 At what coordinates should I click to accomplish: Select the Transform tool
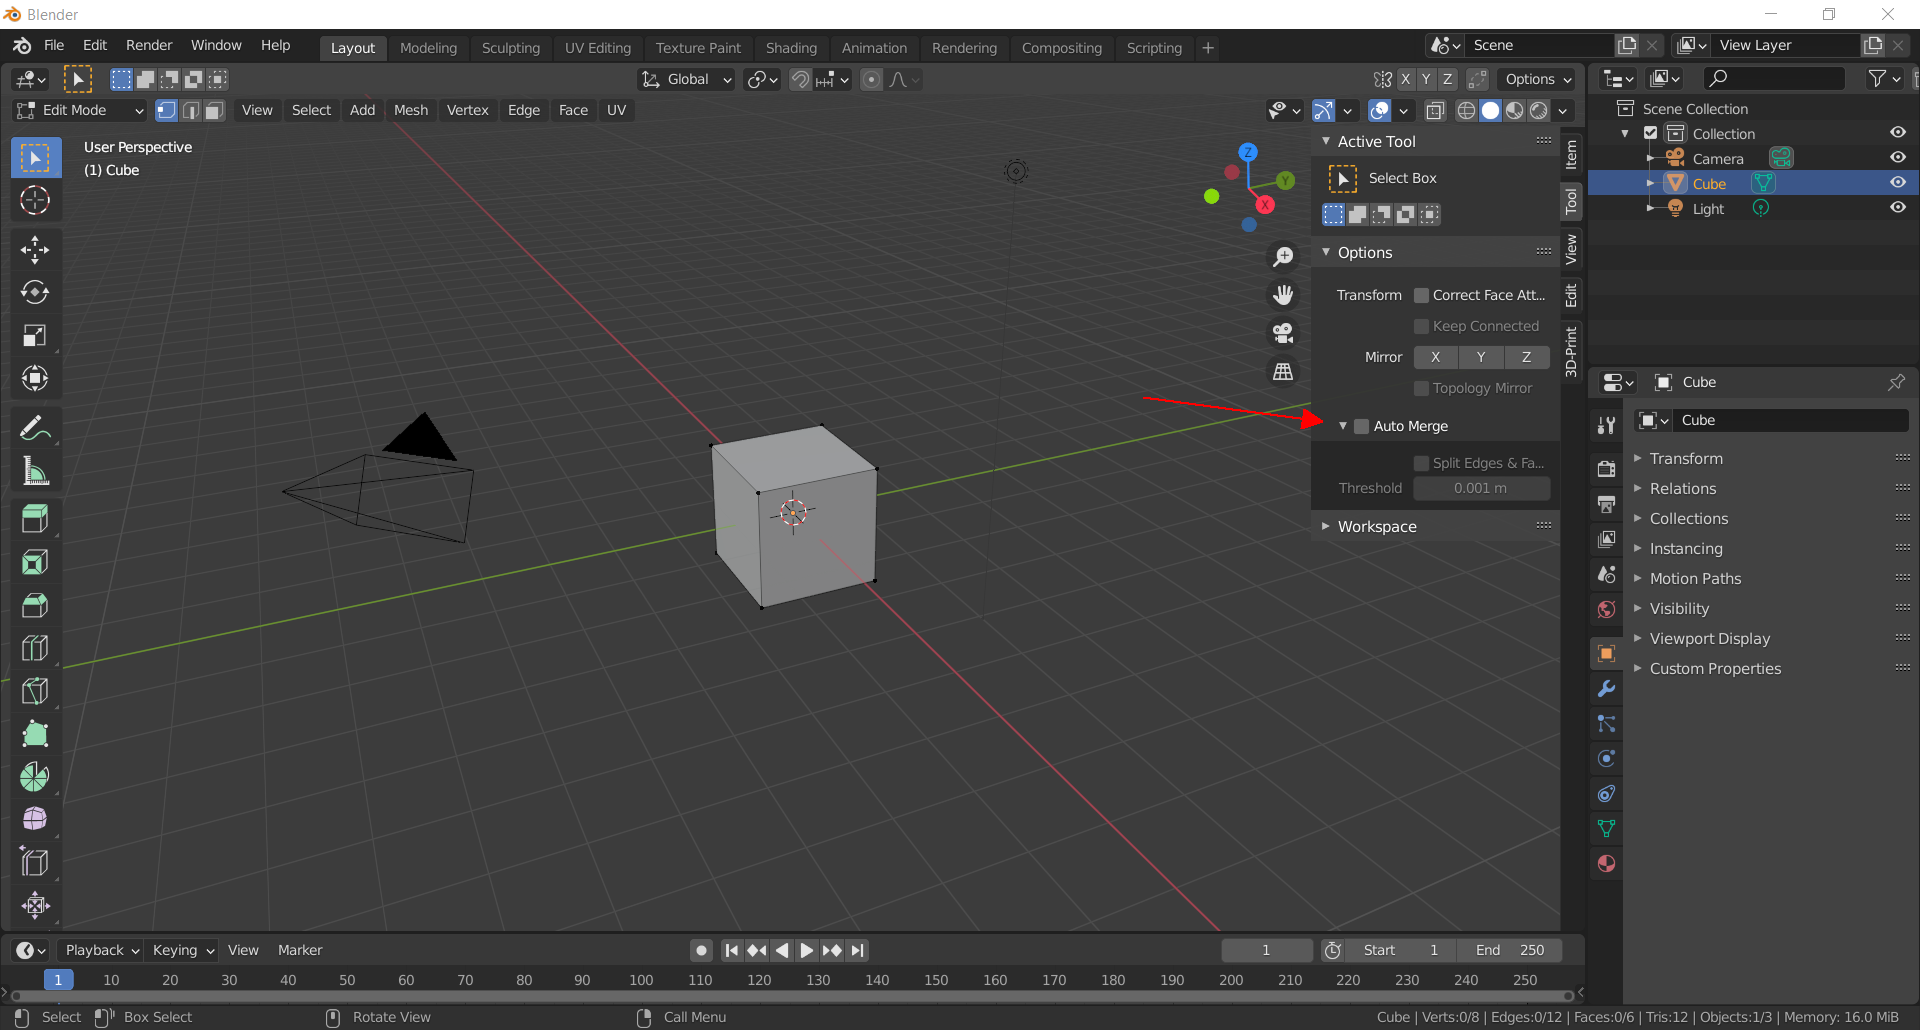coord(35,378)
